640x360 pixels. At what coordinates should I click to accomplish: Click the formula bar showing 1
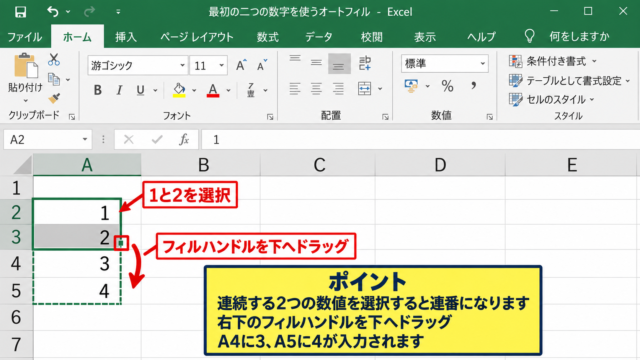[x=420, y=140]
